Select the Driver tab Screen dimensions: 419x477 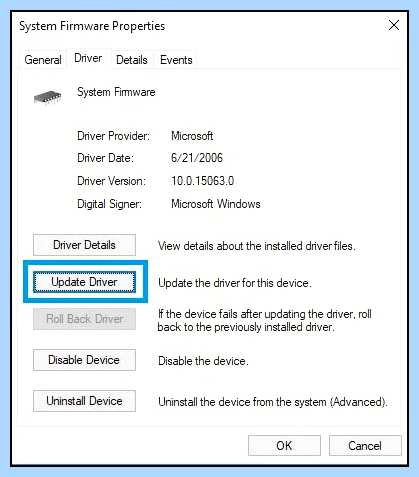coord(88,58)
